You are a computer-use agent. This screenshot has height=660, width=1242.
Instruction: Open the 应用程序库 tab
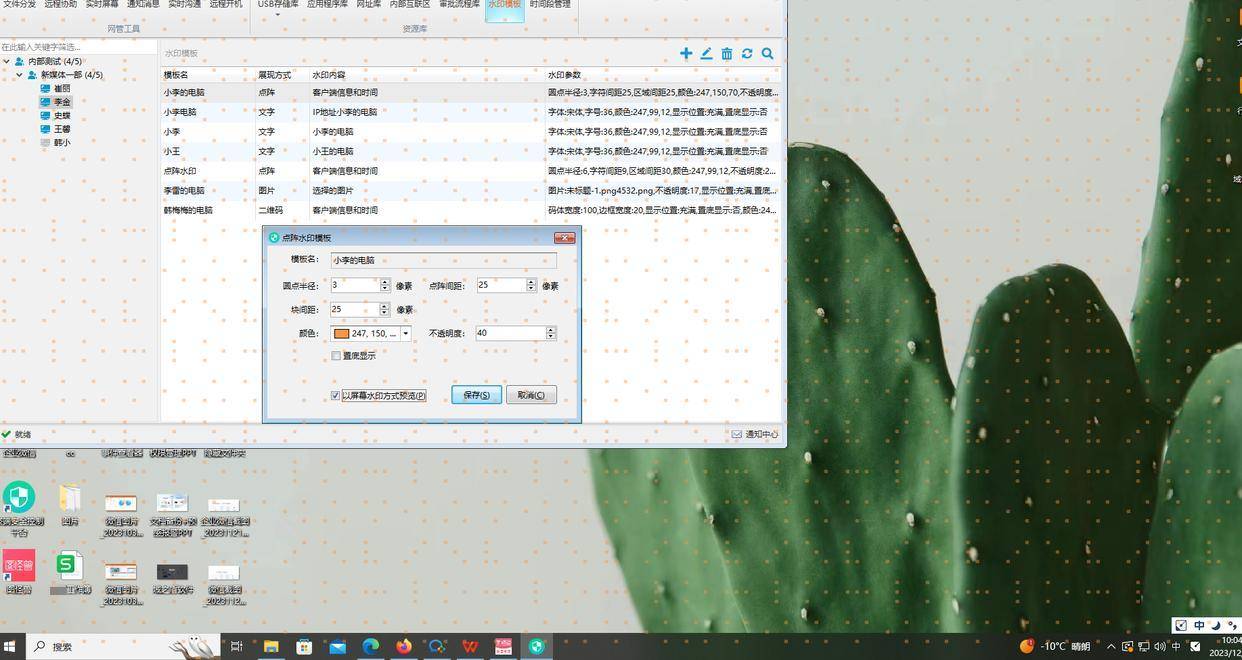(x=327, y=5)
